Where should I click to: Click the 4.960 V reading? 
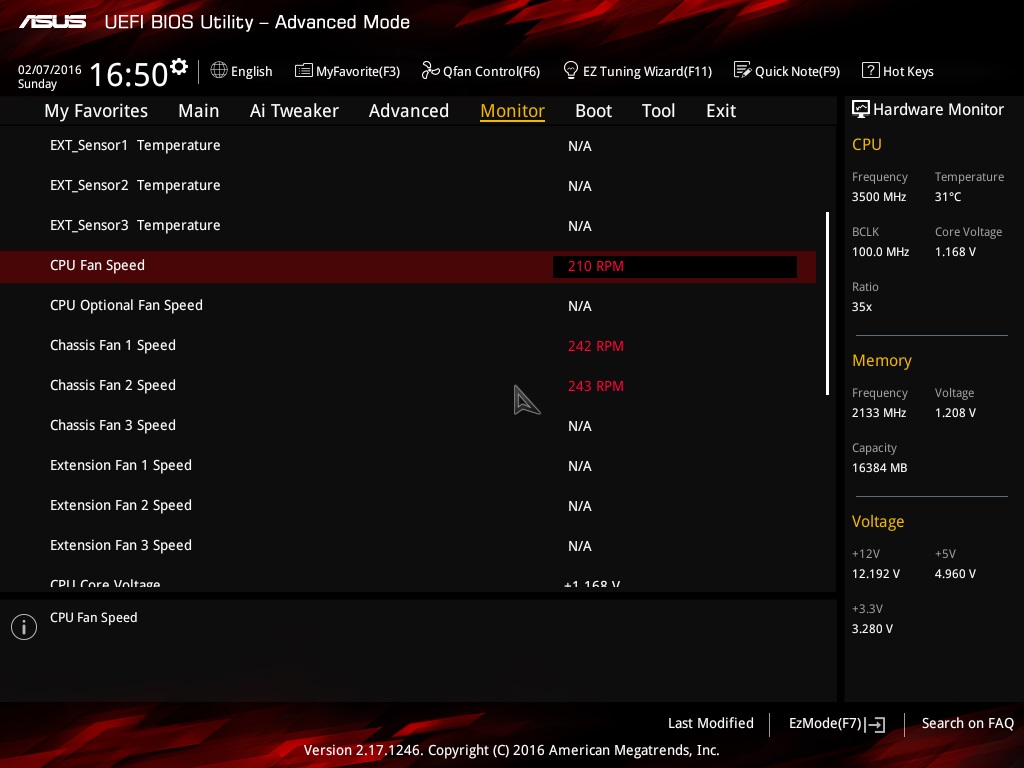pos(955,574)
